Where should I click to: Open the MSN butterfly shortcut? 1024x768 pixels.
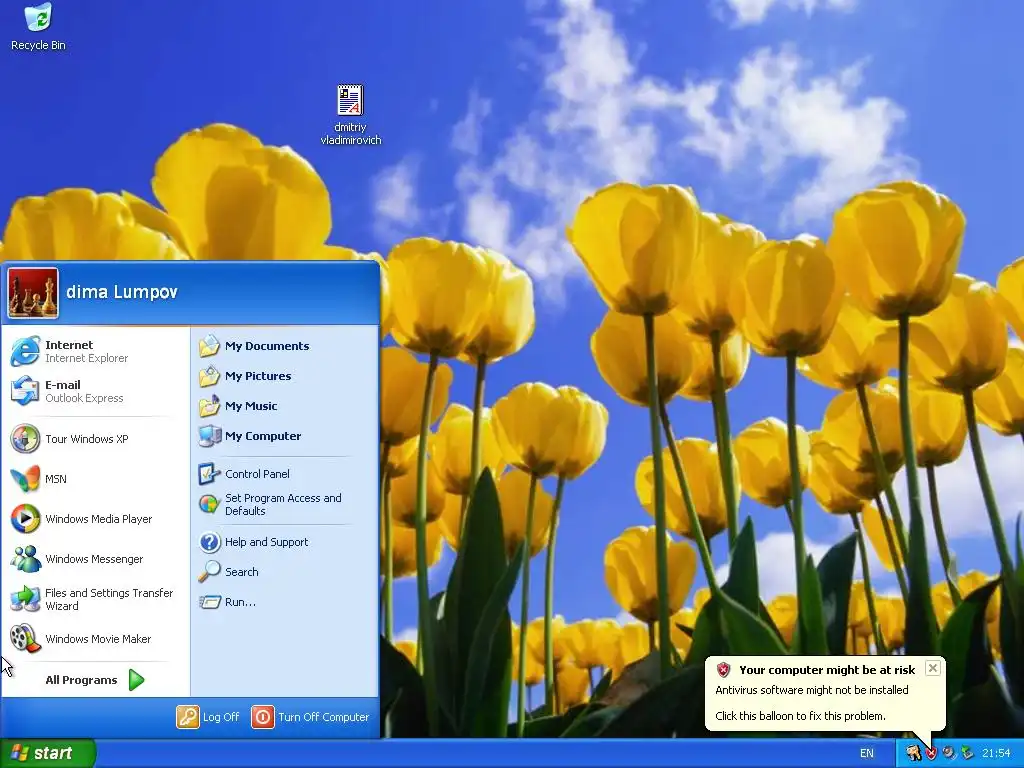coord(95,479)
